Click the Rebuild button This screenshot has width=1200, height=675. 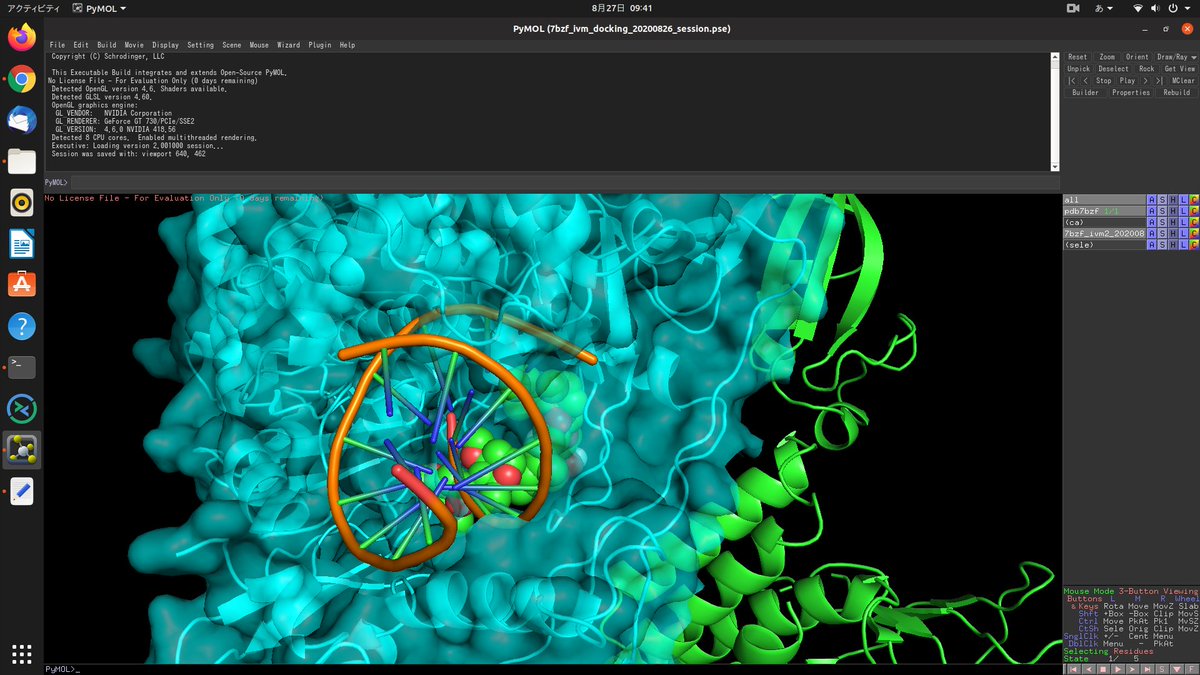(1177, 92)
